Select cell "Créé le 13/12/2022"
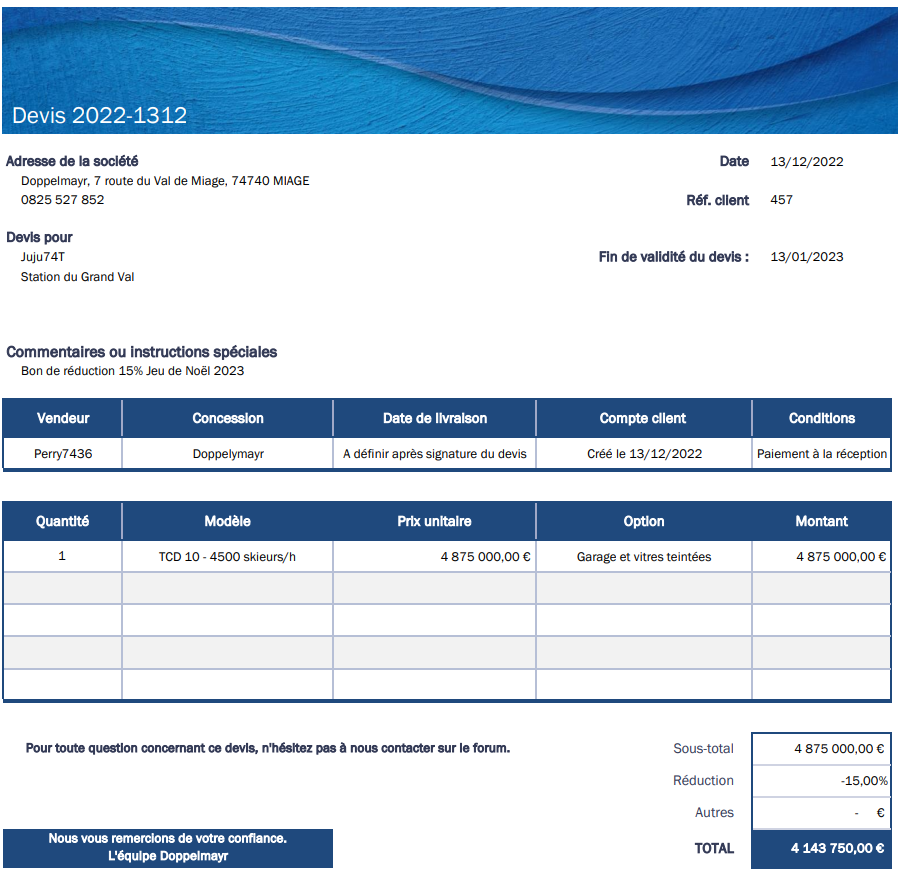 click(644, 454)
